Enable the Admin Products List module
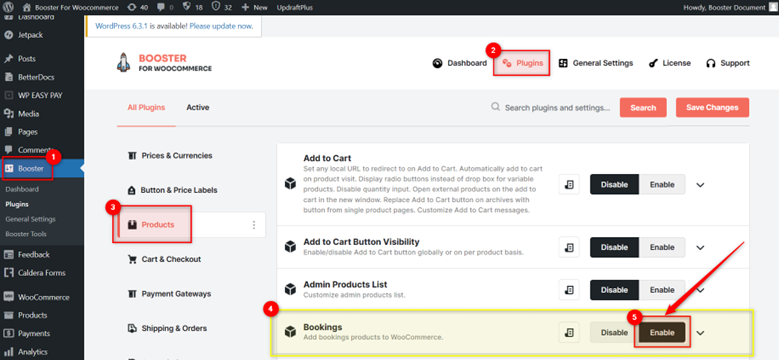779x360 pixels. [x=662, y=289]
